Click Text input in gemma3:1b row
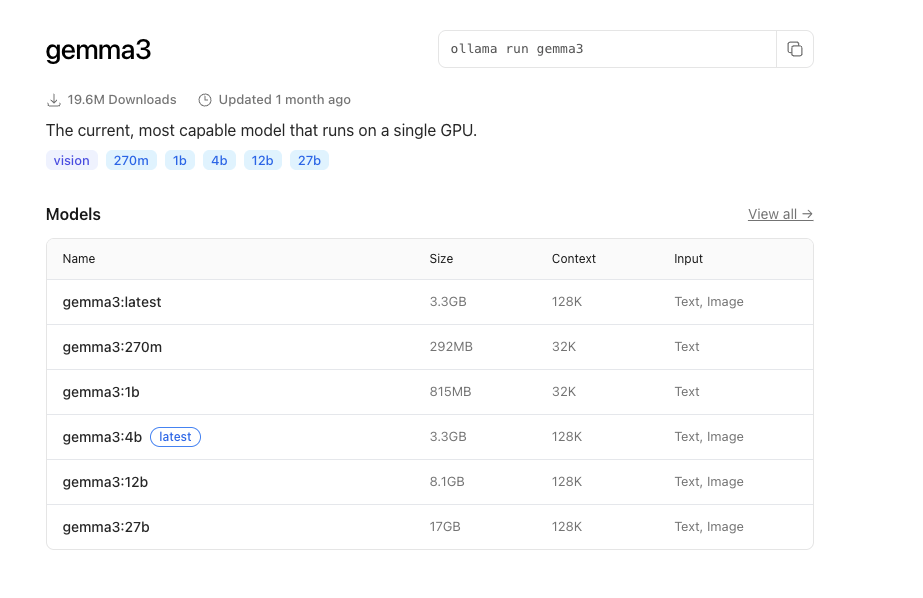Screen dimensions: 923x598 [687, 391]
